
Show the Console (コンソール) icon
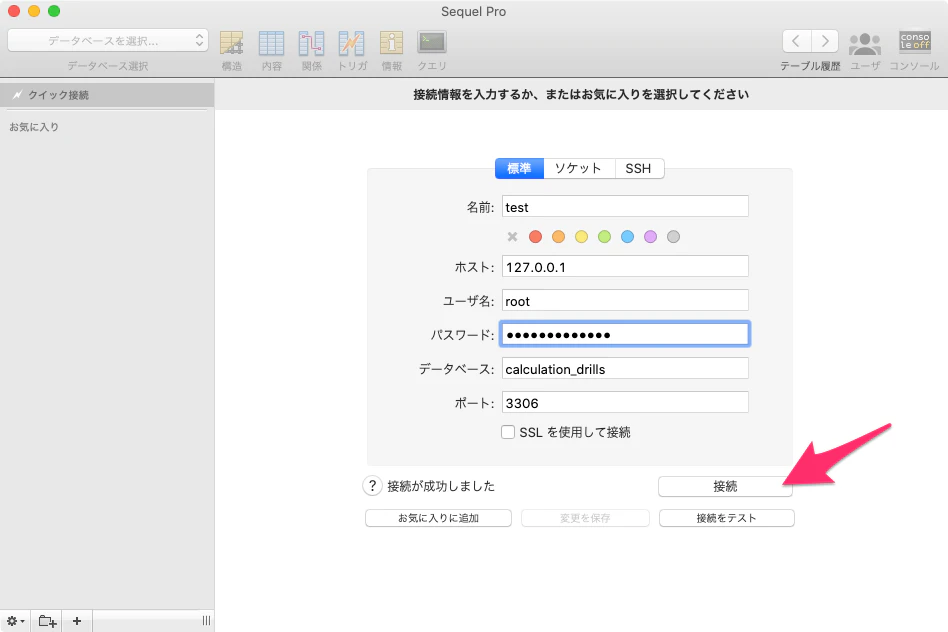(915, 42)
